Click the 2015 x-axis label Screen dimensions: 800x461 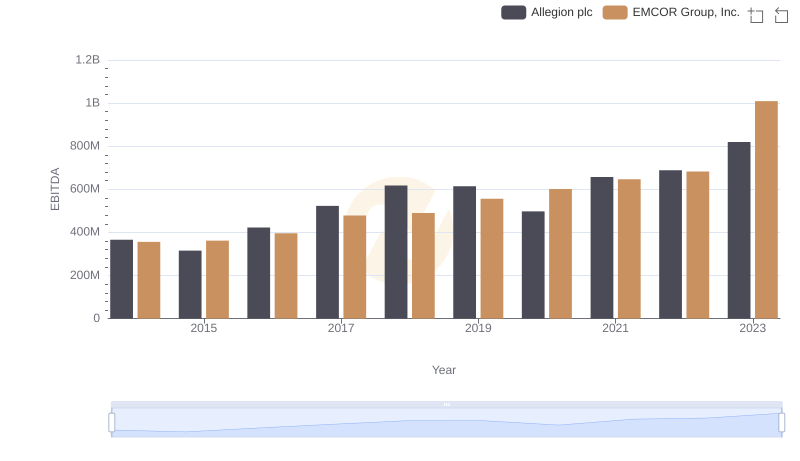(x=204, y=328)
